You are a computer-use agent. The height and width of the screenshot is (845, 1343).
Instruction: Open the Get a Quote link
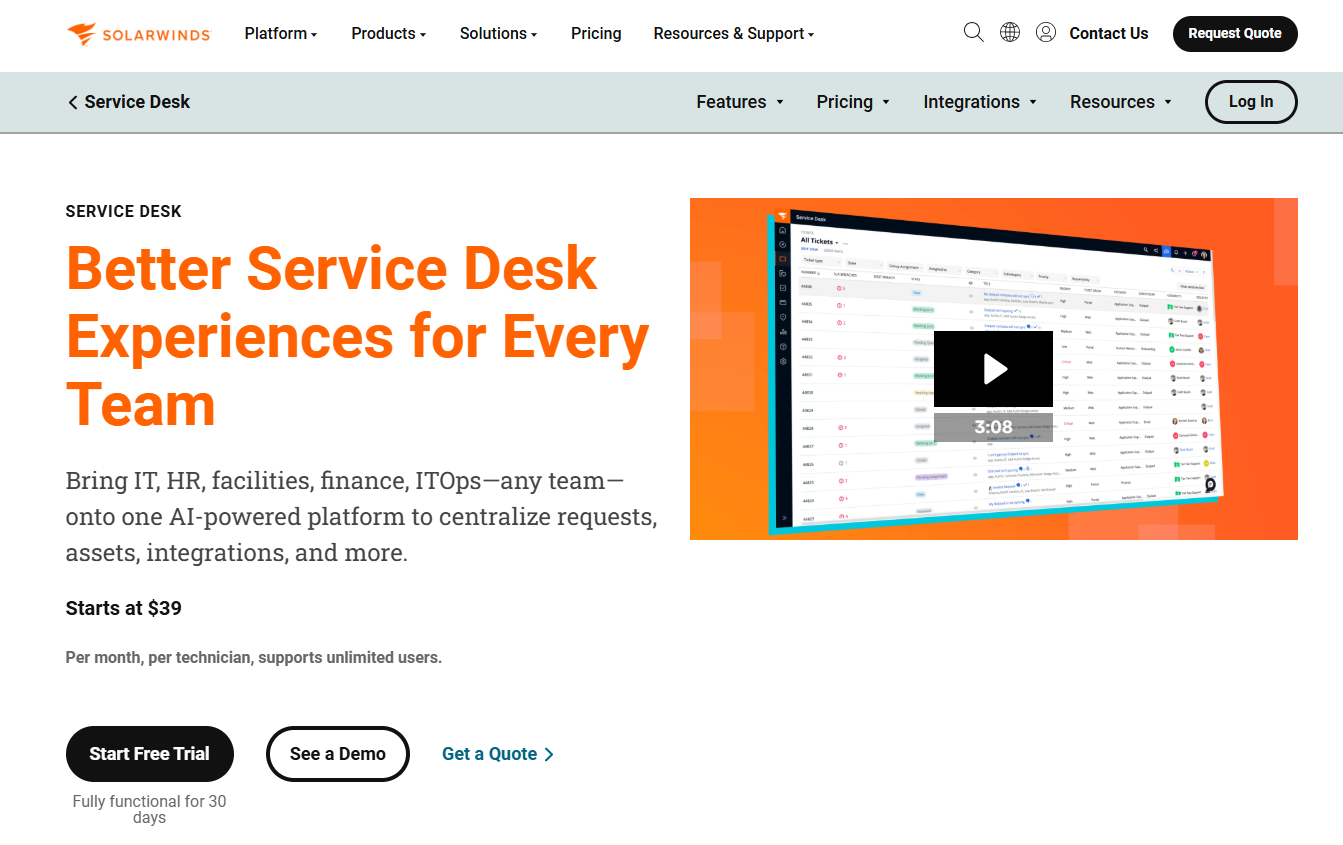[x=498, y=754]
